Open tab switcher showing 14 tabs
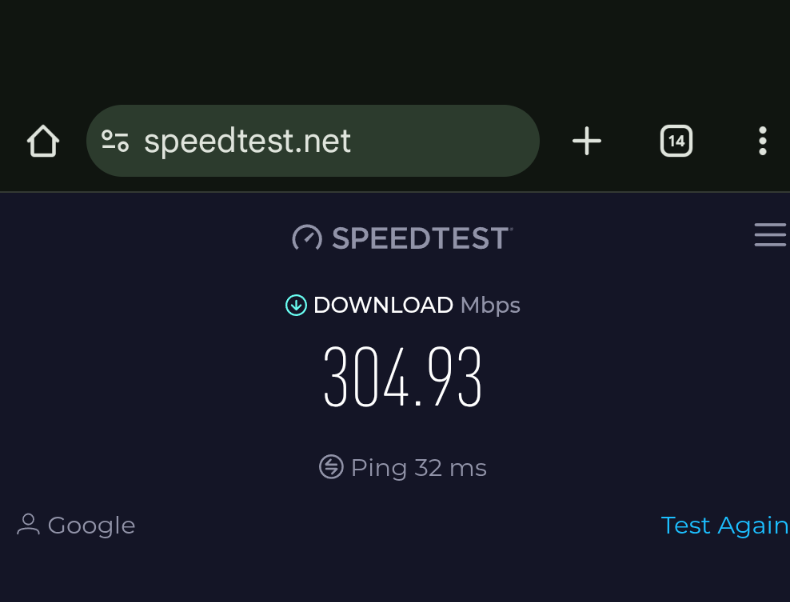790x602 pixels. pyautogui.click(x=676, y=141)
